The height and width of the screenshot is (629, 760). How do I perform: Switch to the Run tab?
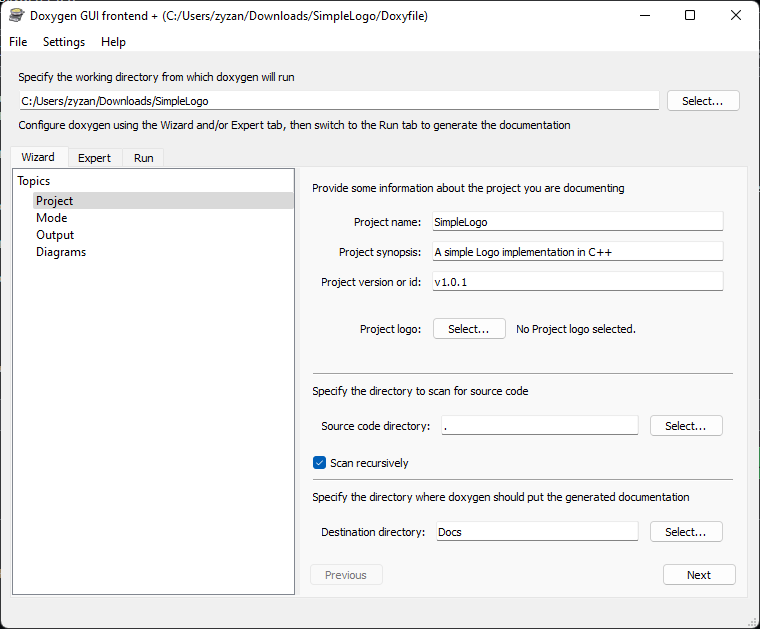pyautogui.click(x=143, y=158)
